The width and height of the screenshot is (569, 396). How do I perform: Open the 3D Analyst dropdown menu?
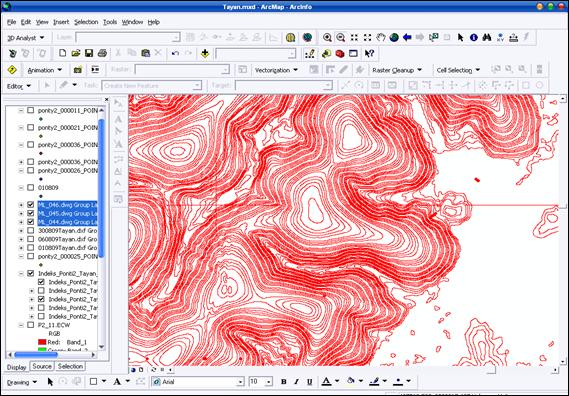pos(25,38)
